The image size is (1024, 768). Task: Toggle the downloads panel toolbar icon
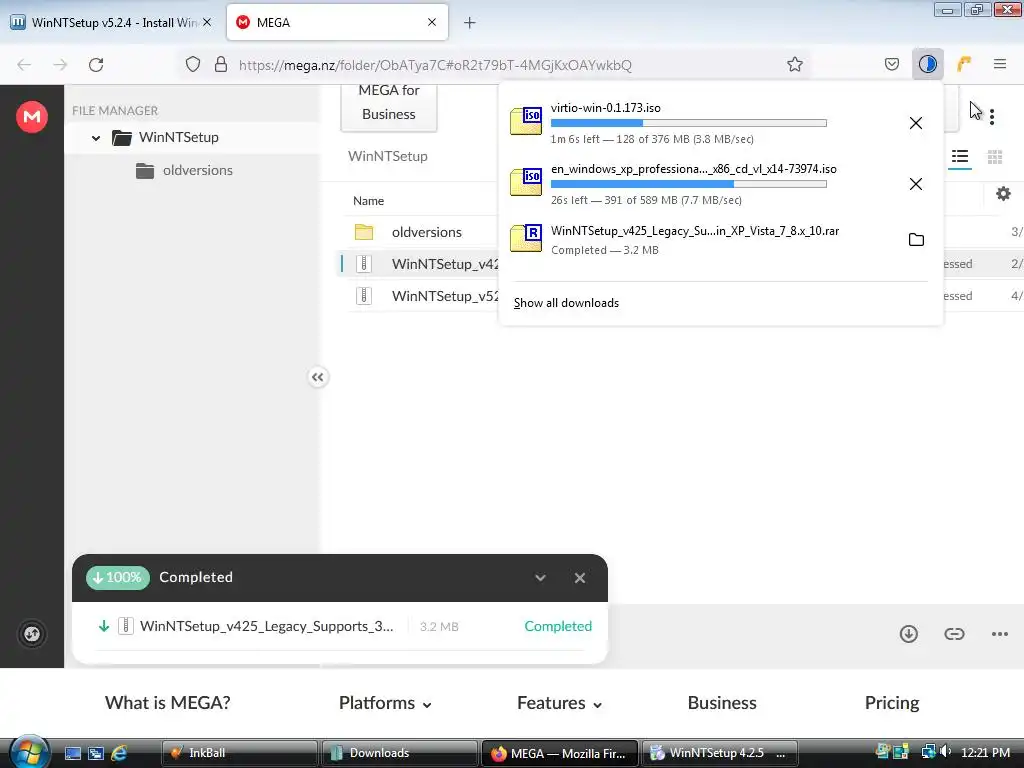click(x=927, y=64)
